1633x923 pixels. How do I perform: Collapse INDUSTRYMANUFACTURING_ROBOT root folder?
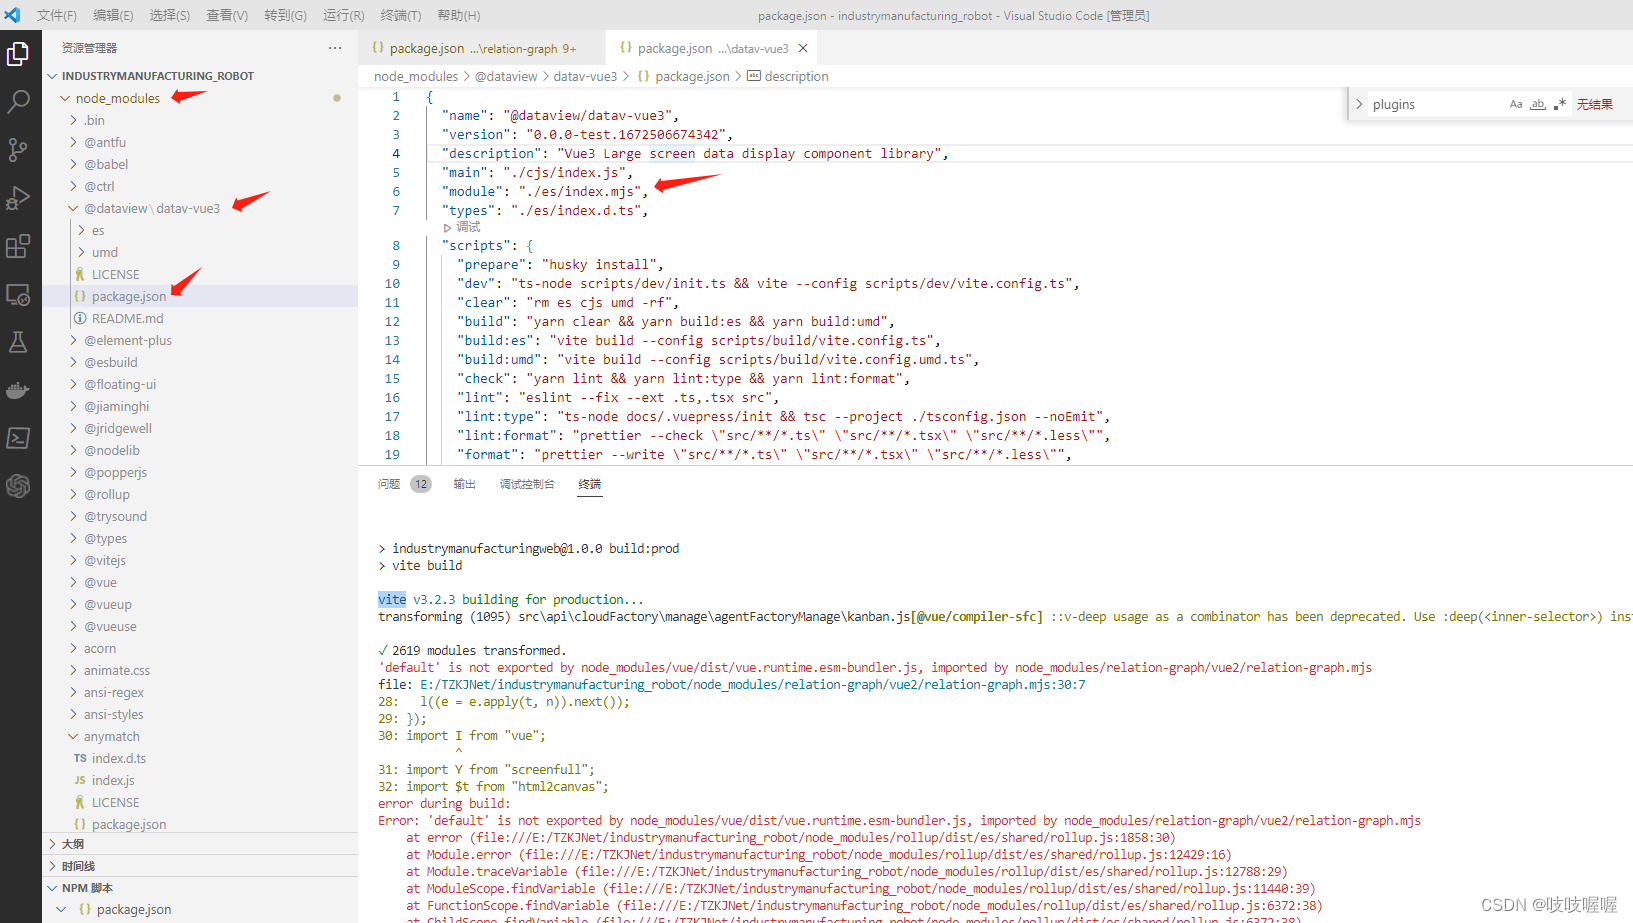click(158, 76)
